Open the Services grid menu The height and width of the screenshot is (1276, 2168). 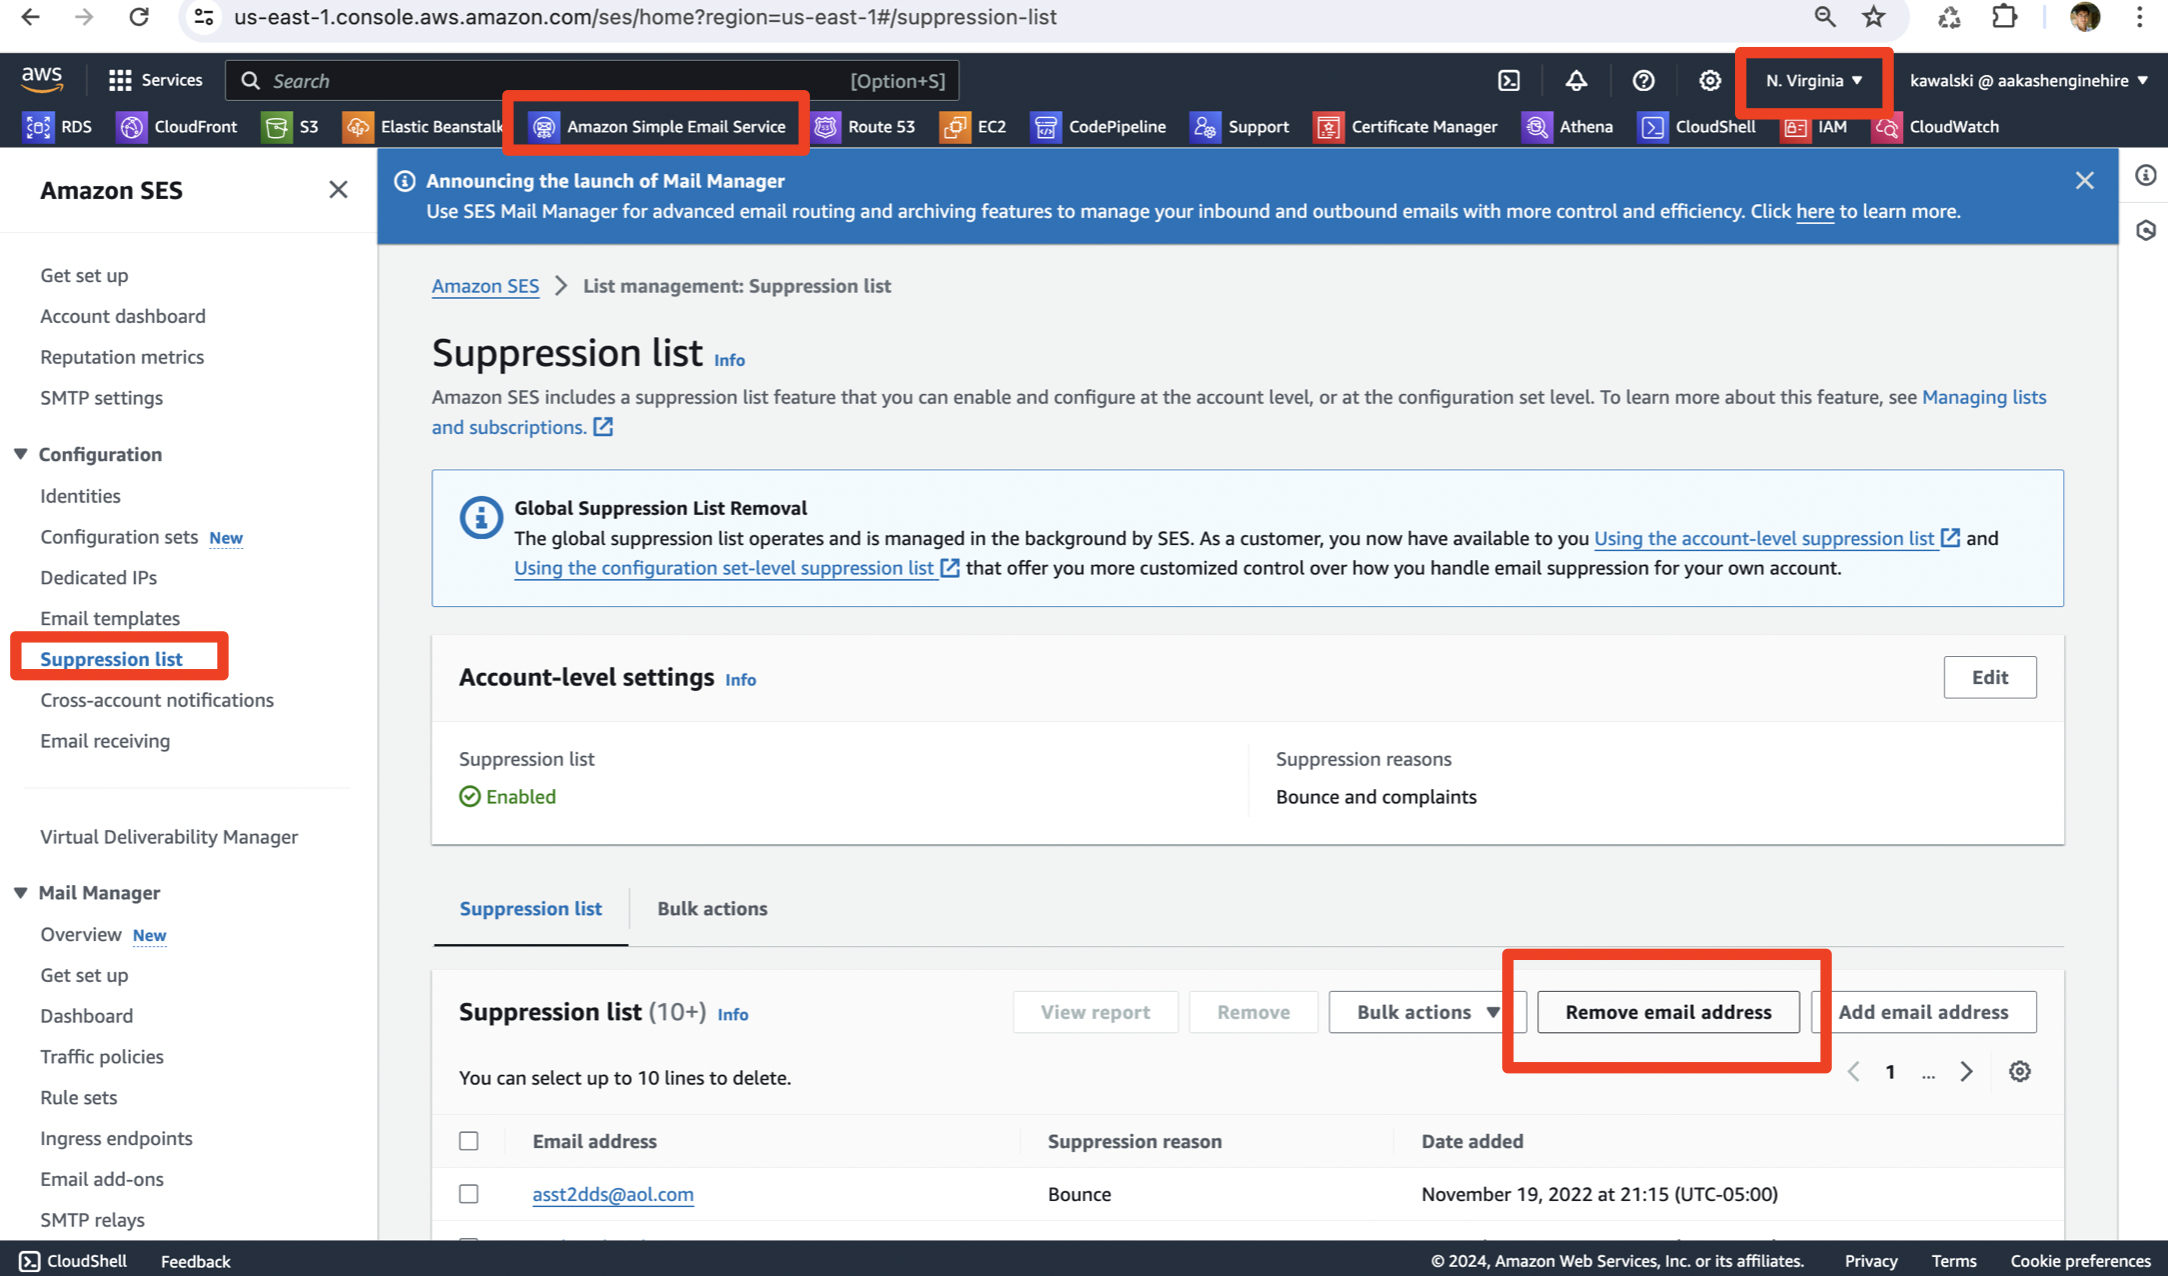click(x=155, y=80)
